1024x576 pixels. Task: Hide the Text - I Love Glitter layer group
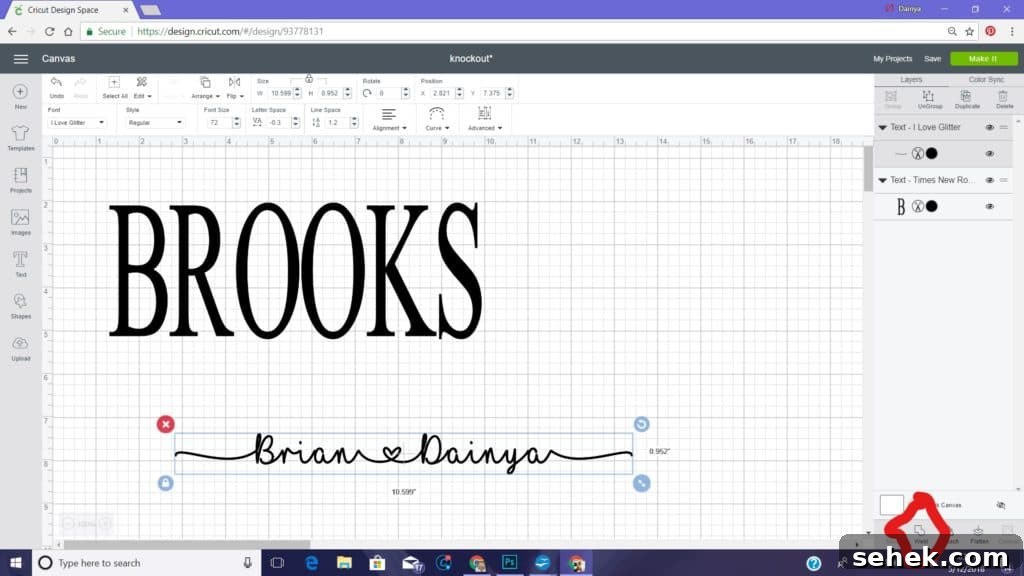coord(989,128)
